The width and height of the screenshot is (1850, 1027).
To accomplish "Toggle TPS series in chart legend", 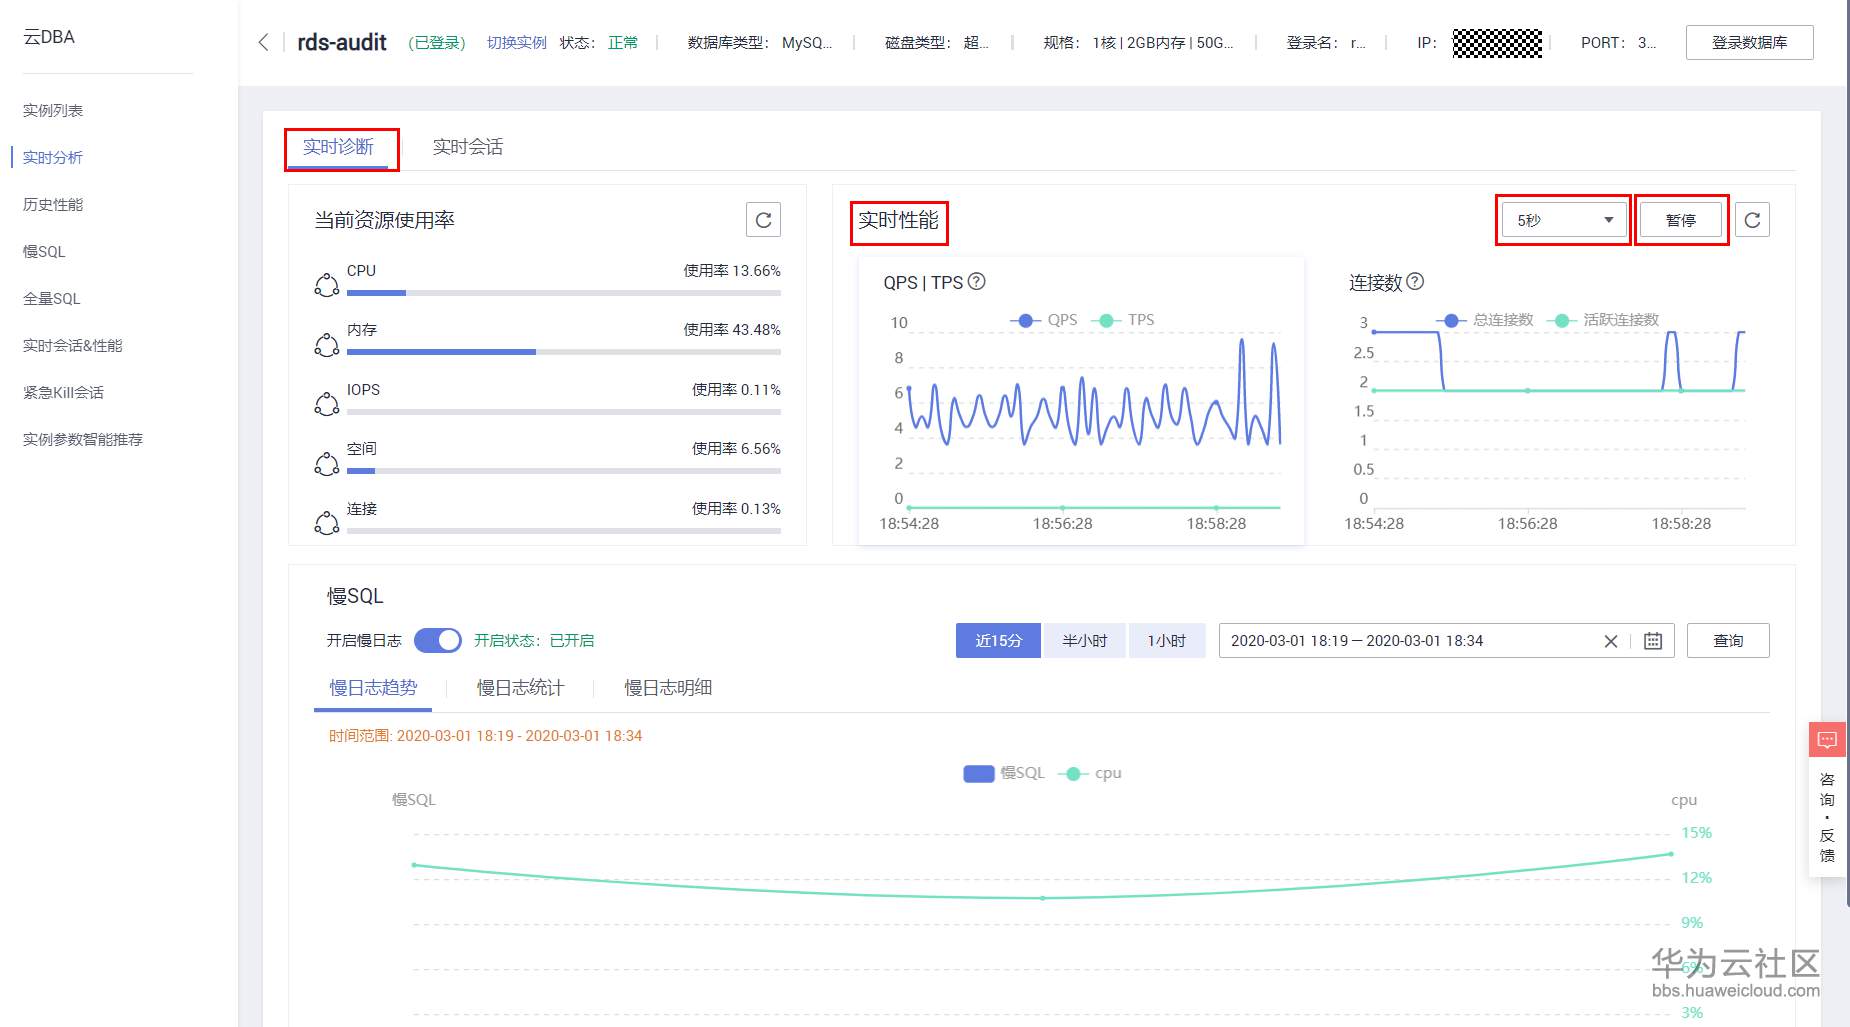I will coord(1122,320).
